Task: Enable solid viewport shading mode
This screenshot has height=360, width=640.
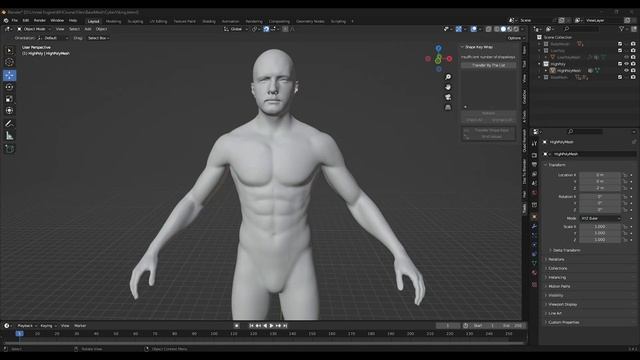Action: tap(503, 29)
